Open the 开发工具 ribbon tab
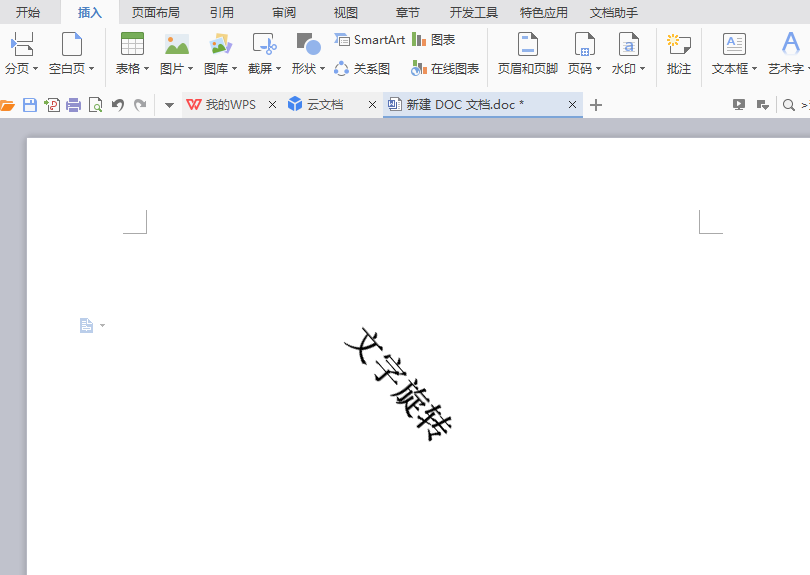 474,12
